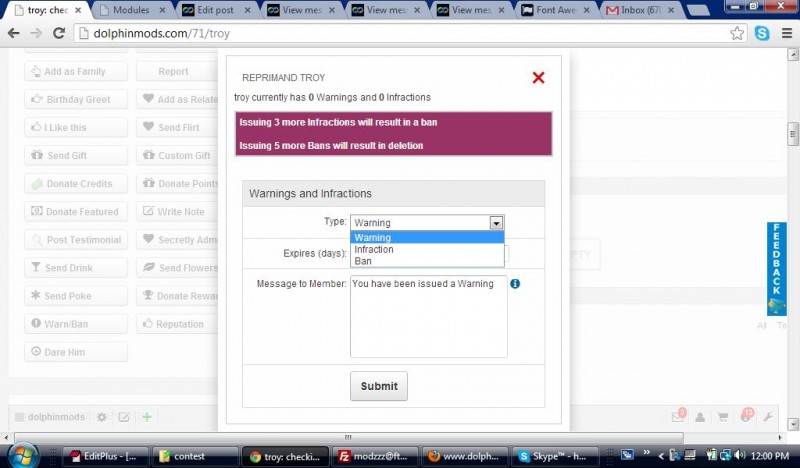
Task: Click the Skype extension icon in toolbar
Action: (762, 34)
